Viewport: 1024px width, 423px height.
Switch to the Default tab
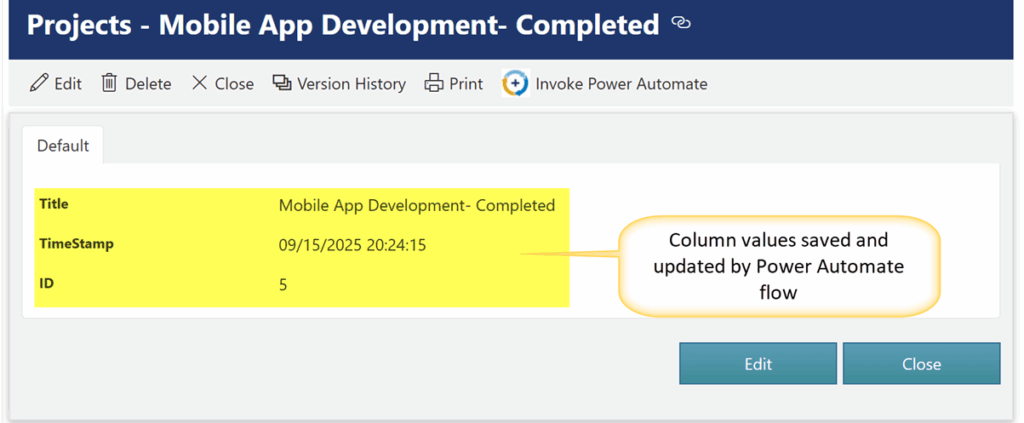pos(63,146)
